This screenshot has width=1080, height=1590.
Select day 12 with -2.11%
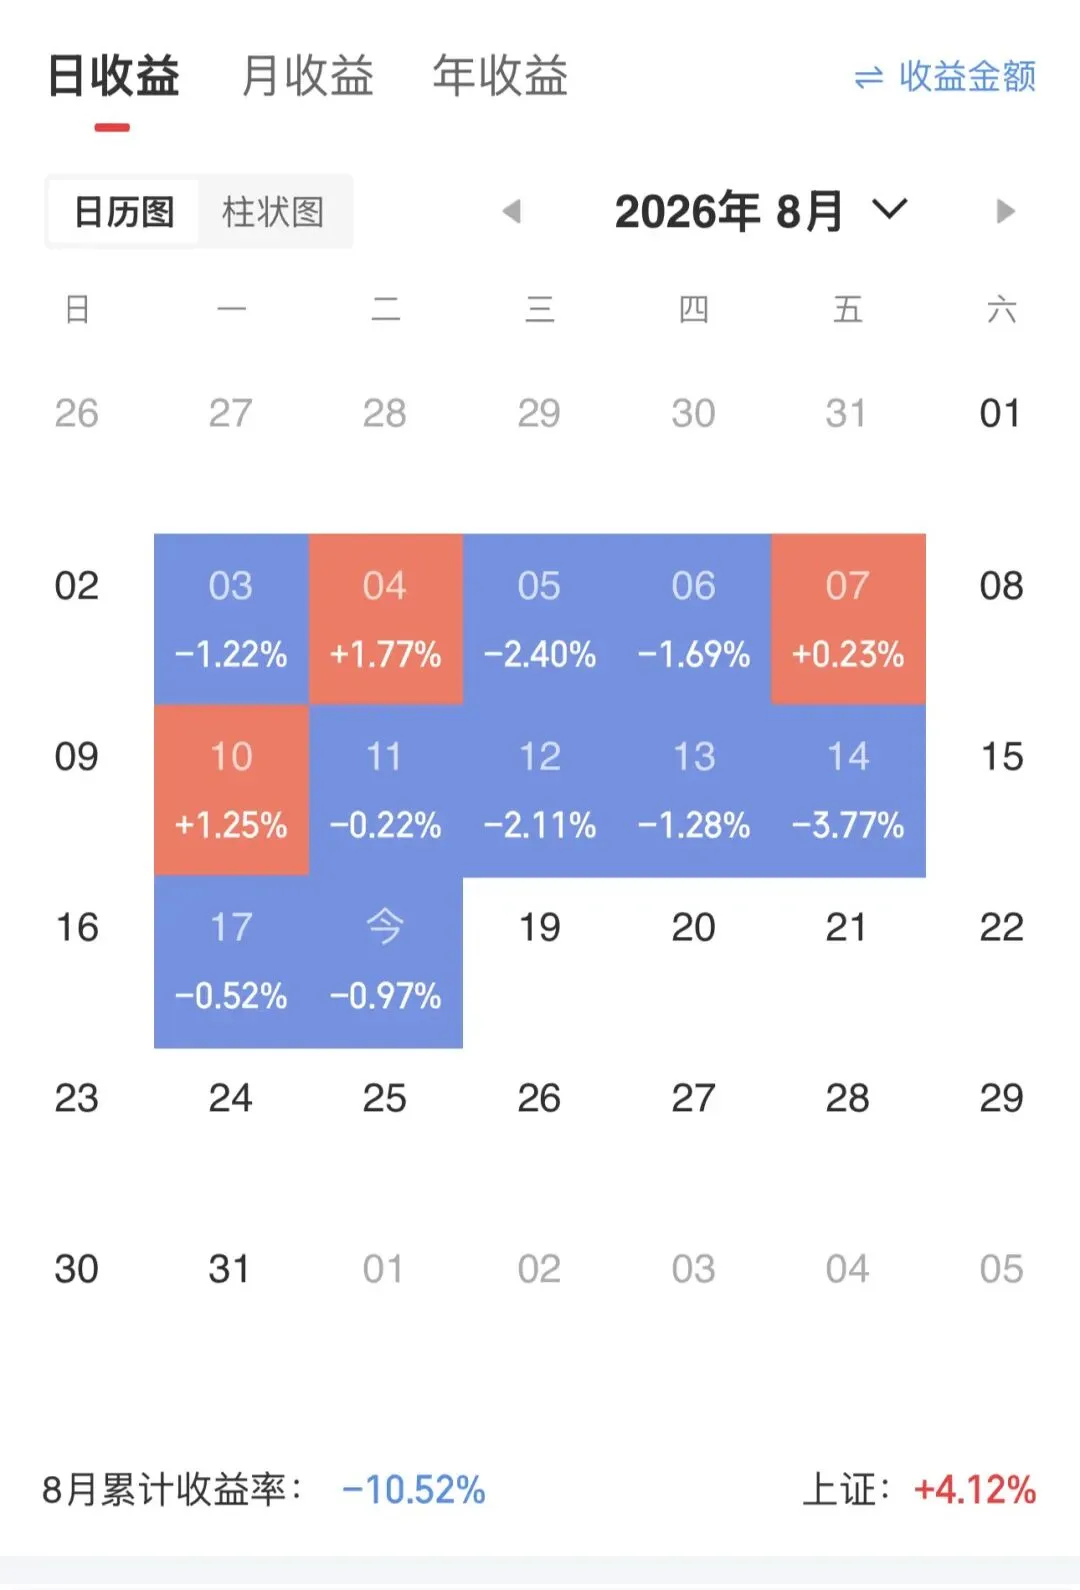pos(540,790)
